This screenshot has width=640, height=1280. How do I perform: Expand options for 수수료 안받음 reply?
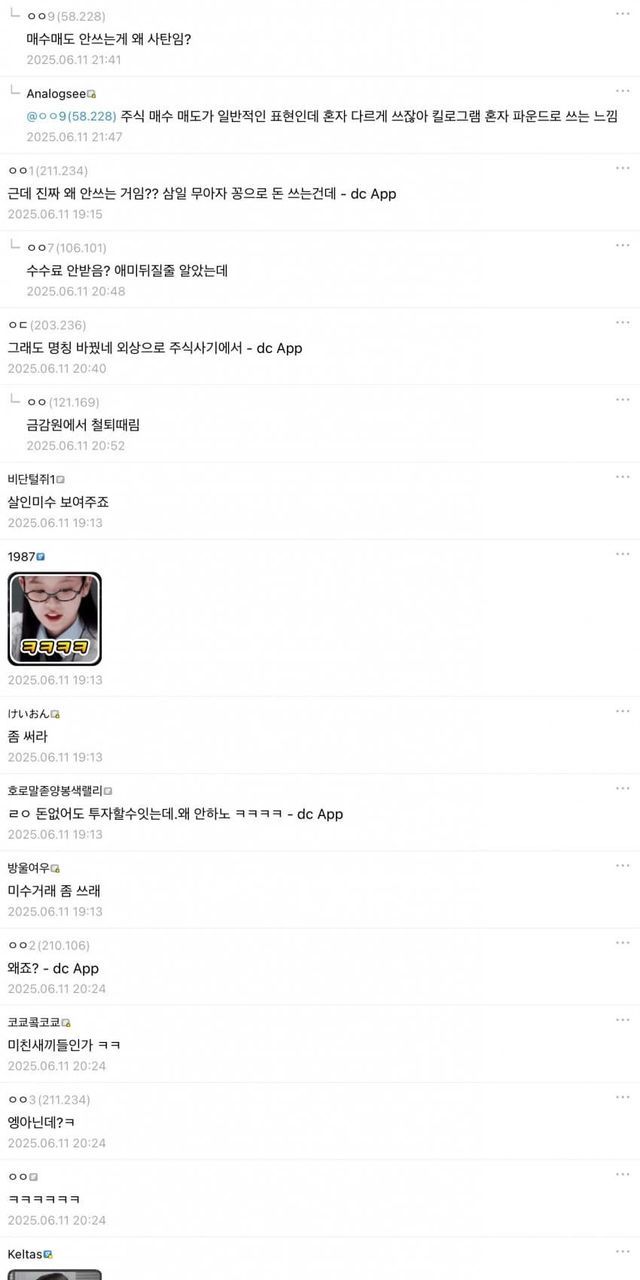point(623,244)
